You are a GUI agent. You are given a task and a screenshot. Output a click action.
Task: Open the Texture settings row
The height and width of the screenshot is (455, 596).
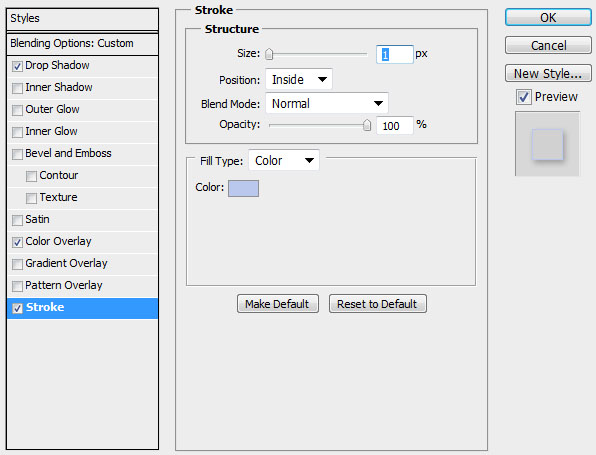pos(82,198)
